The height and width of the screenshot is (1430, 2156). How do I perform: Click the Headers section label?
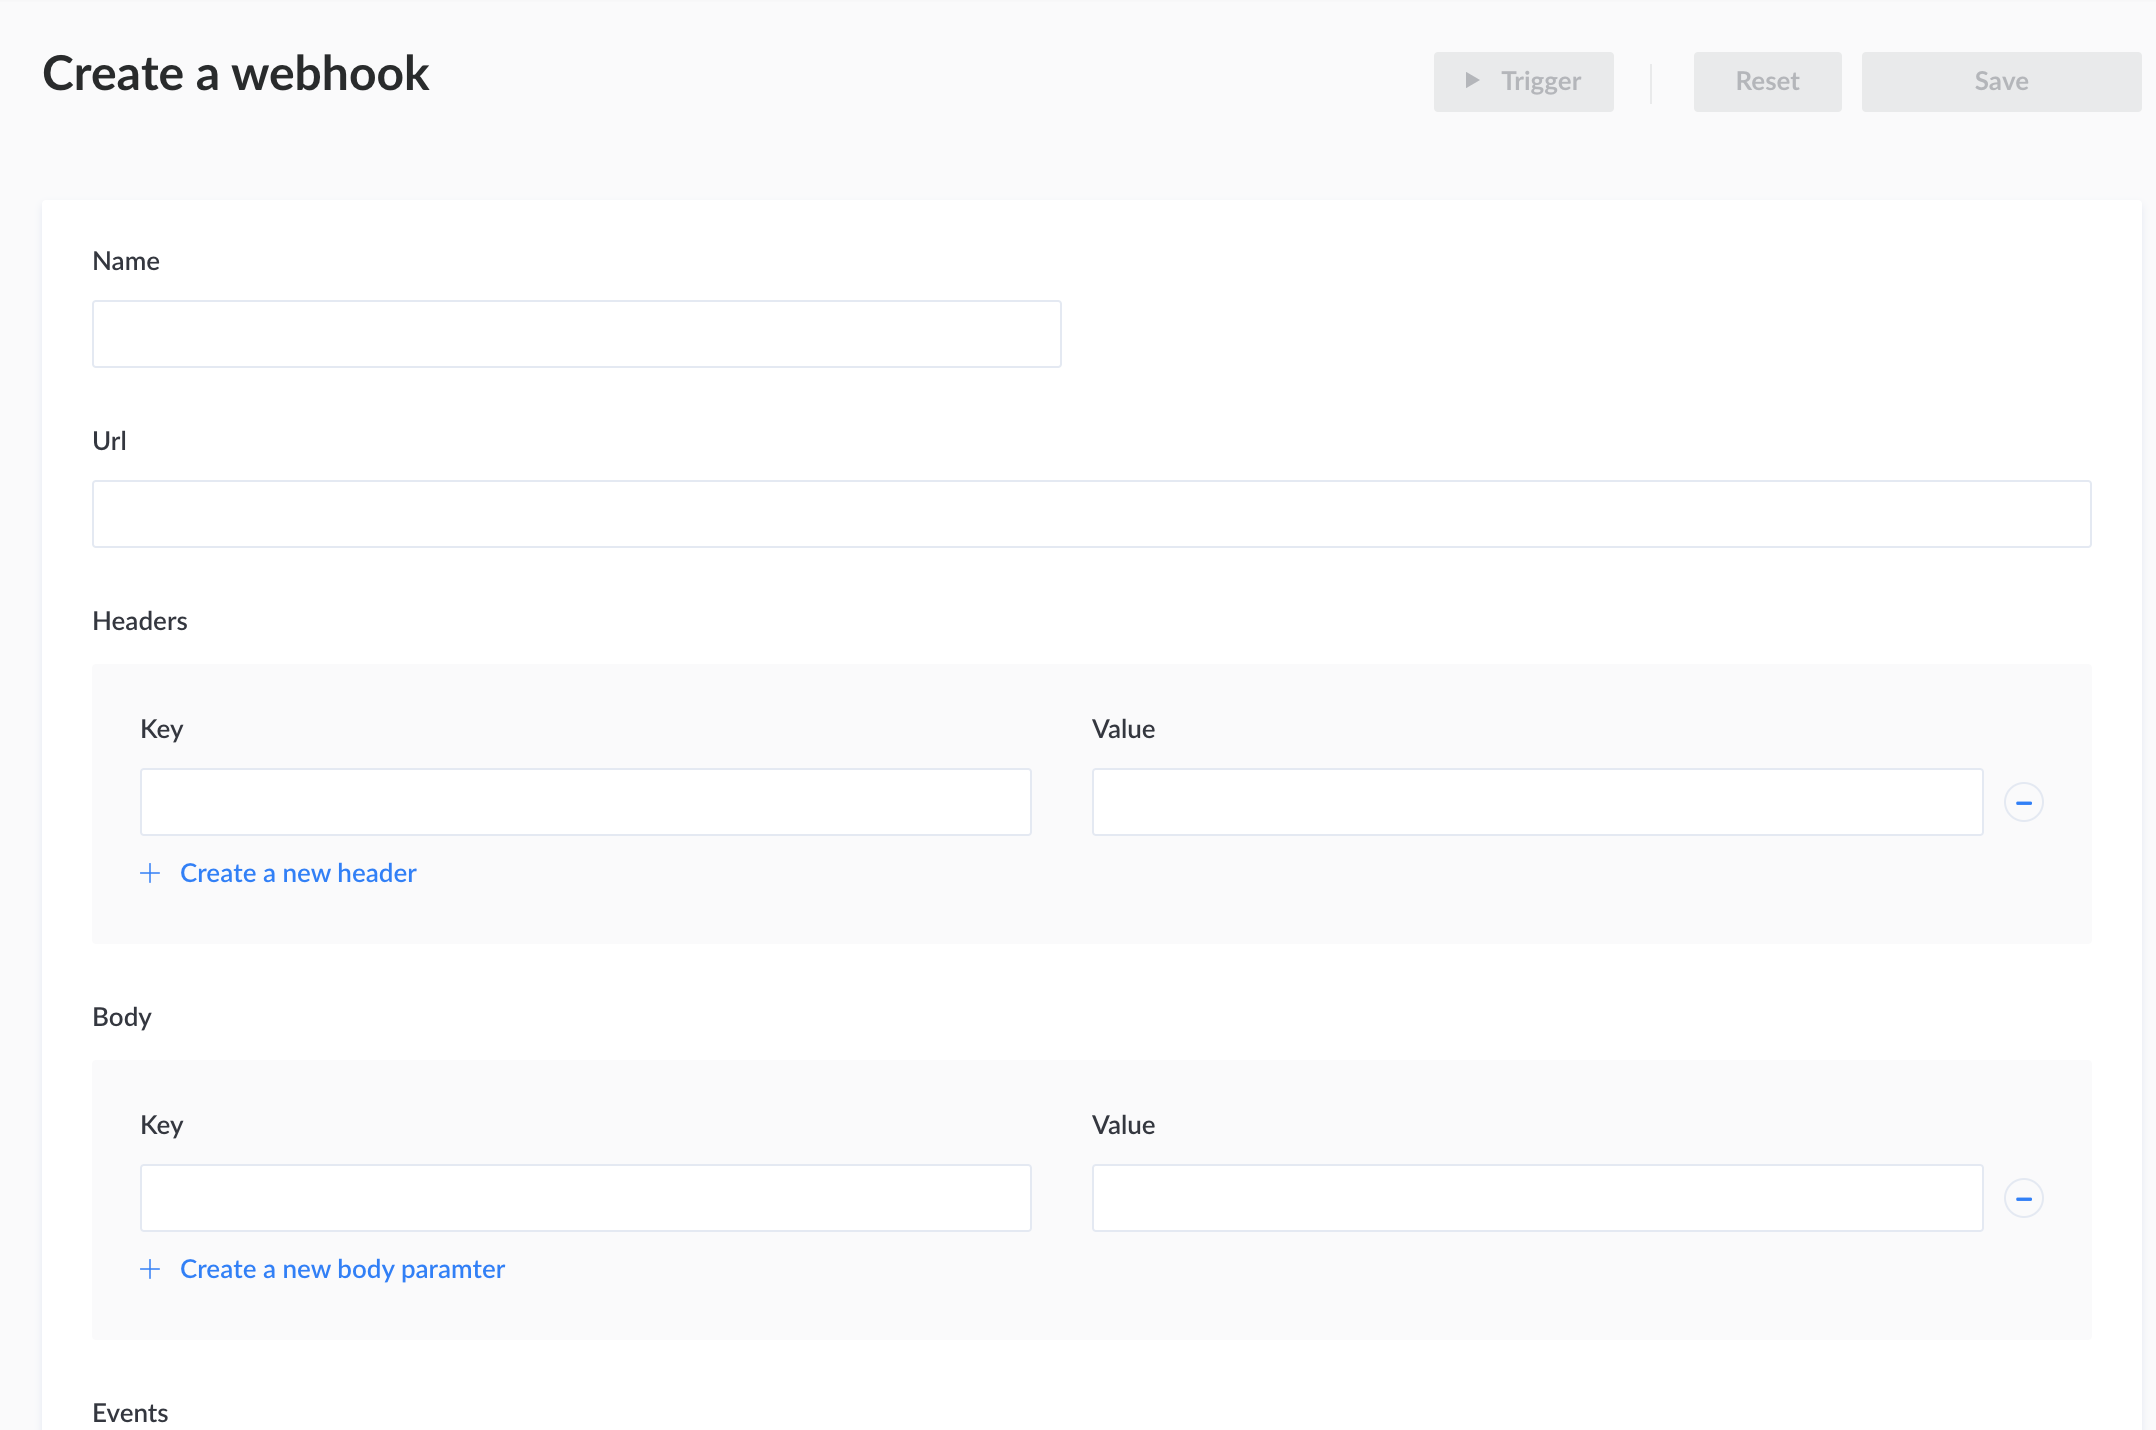140,622
